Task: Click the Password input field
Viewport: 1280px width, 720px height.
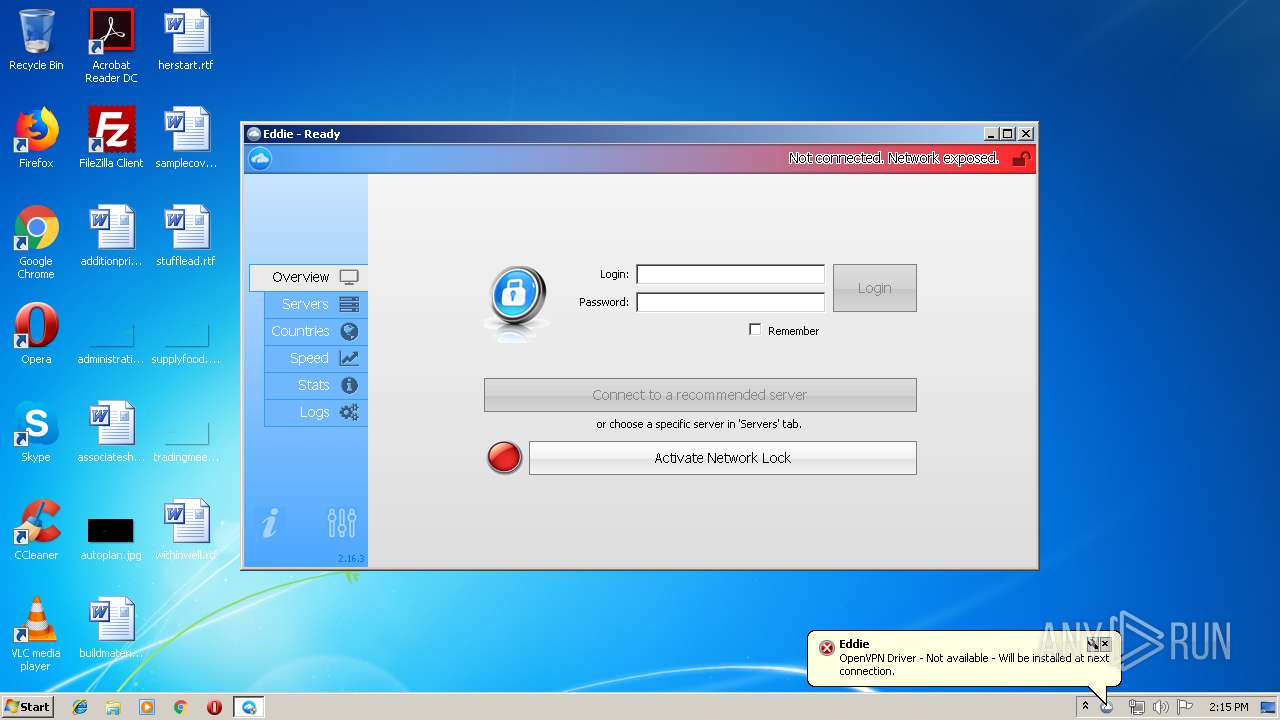Action: click(x=730, y=302)
